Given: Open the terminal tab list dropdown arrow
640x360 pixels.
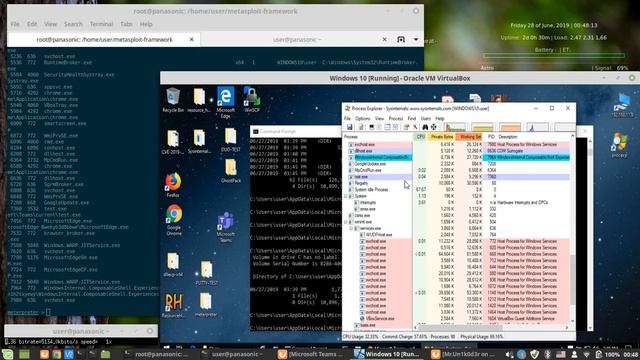Looking at the screenshot, I should coord(416,40).
